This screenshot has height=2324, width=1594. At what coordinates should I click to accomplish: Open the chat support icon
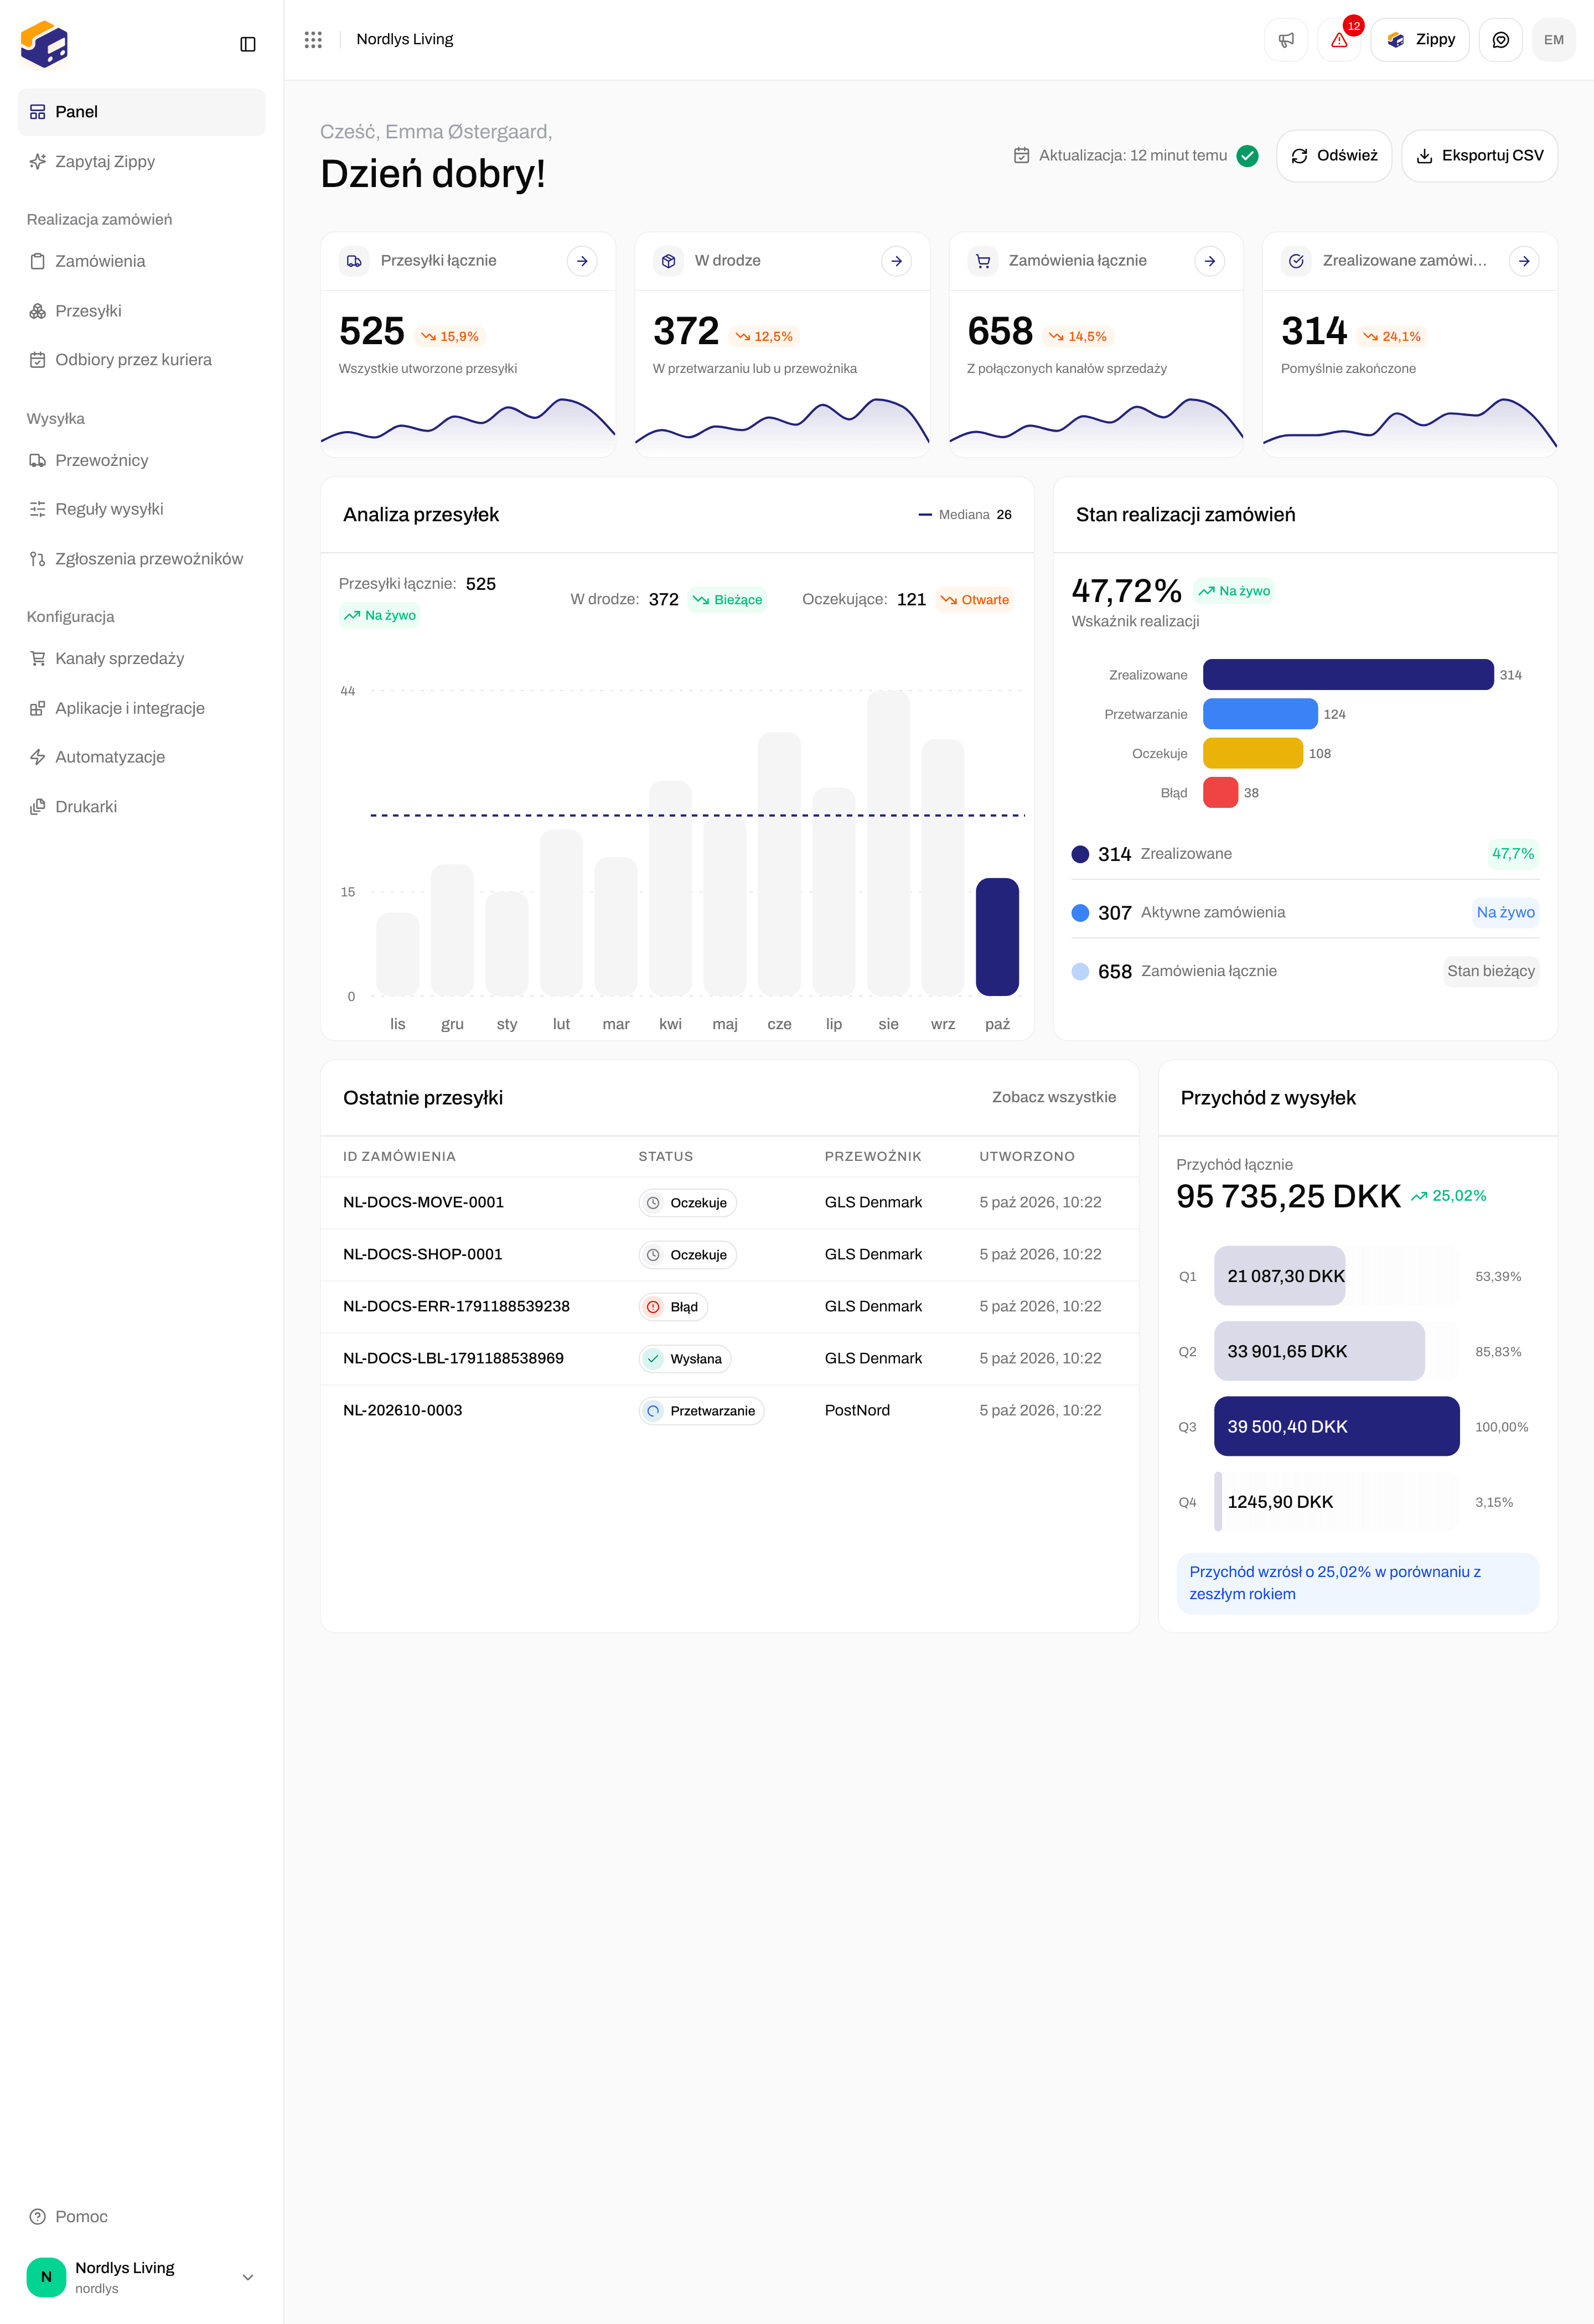(1500, 40)
